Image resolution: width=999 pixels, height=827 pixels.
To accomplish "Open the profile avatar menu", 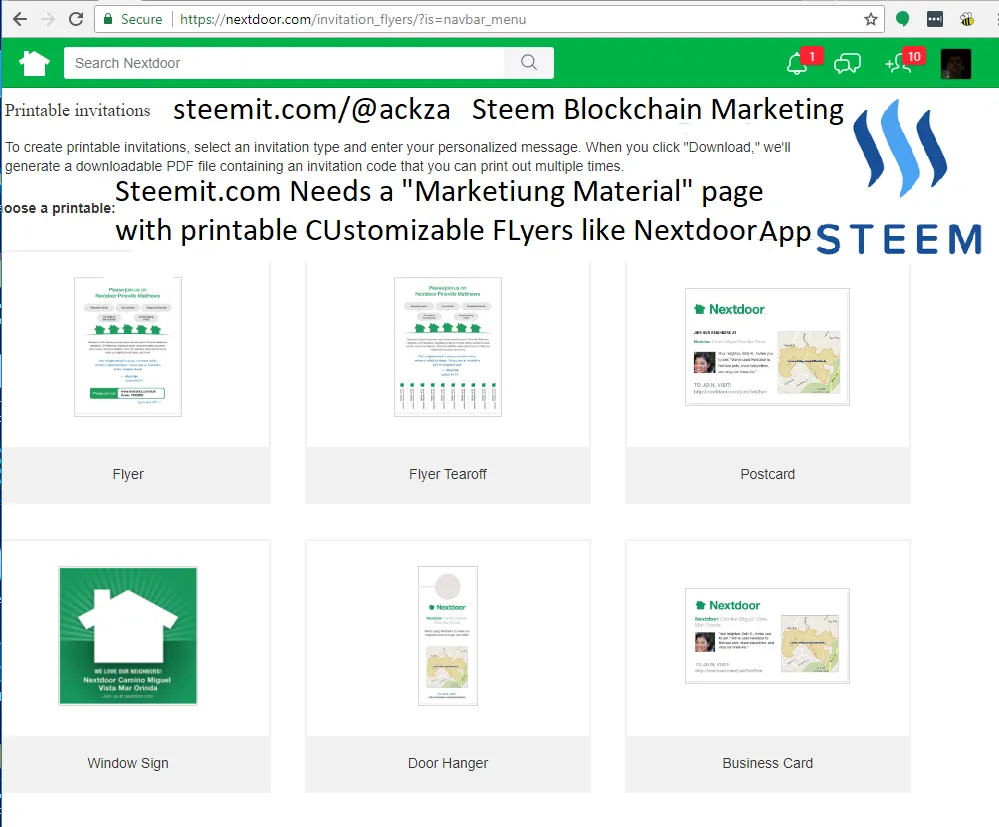I will point(956,64).
